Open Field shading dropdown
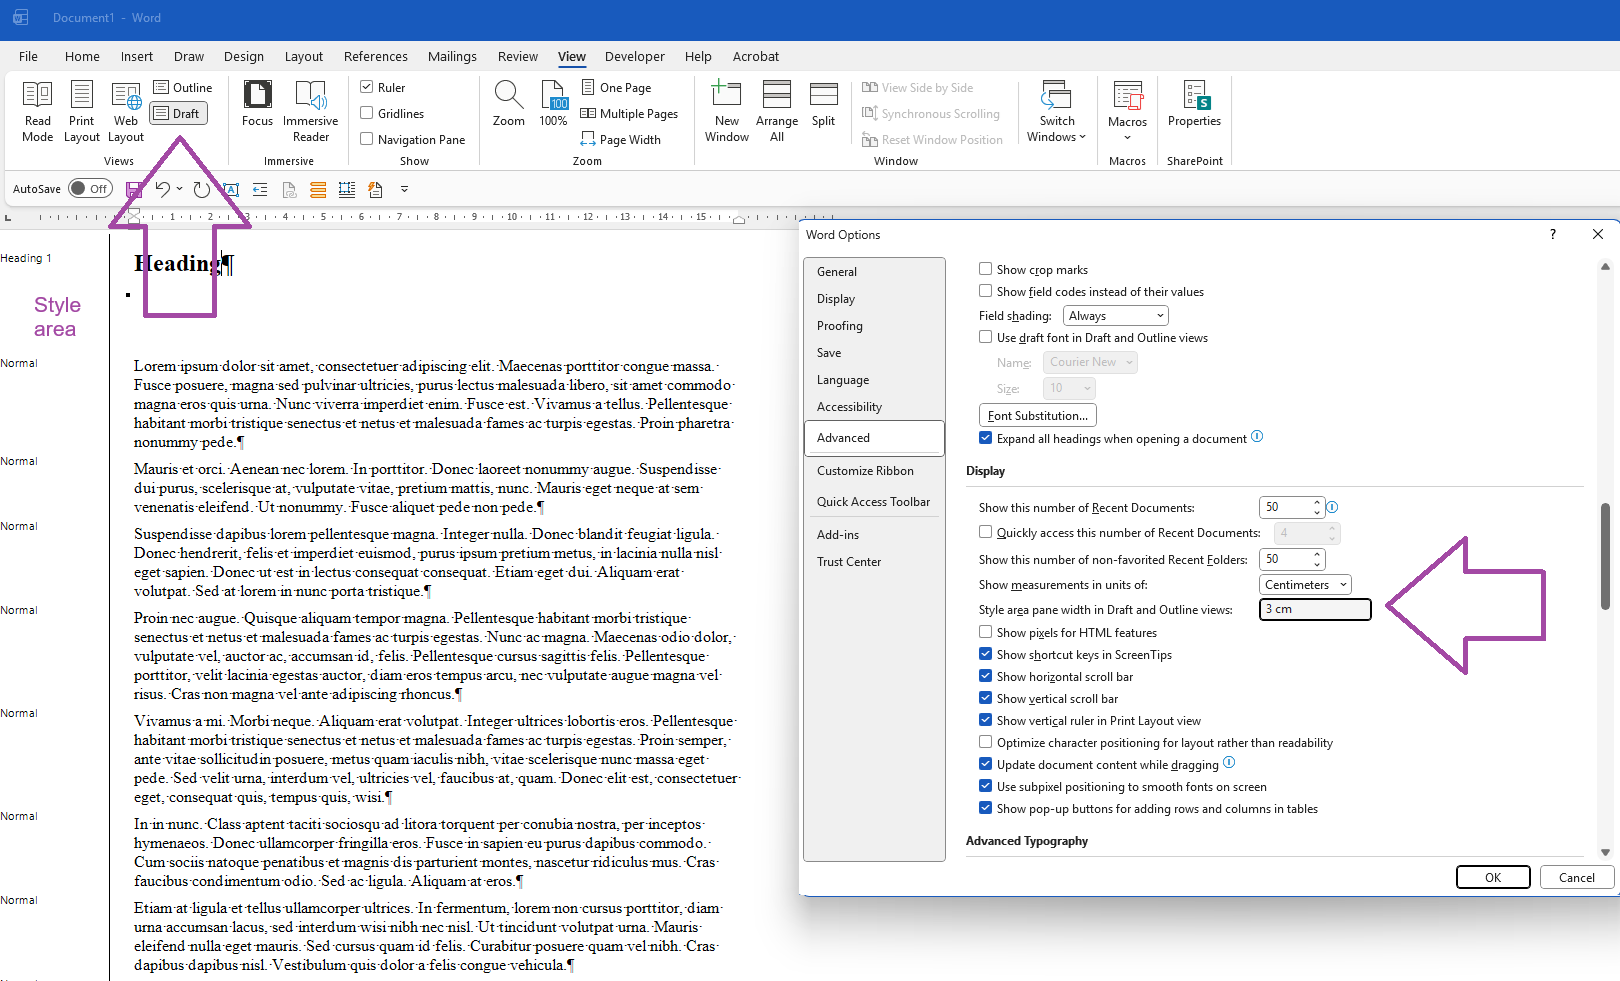 pyautogui.click(x=1115, y=316)
